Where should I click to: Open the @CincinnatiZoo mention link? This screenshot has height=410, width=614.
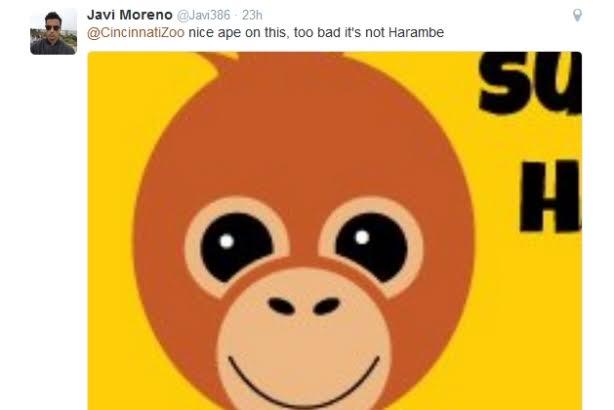(136, 32)
